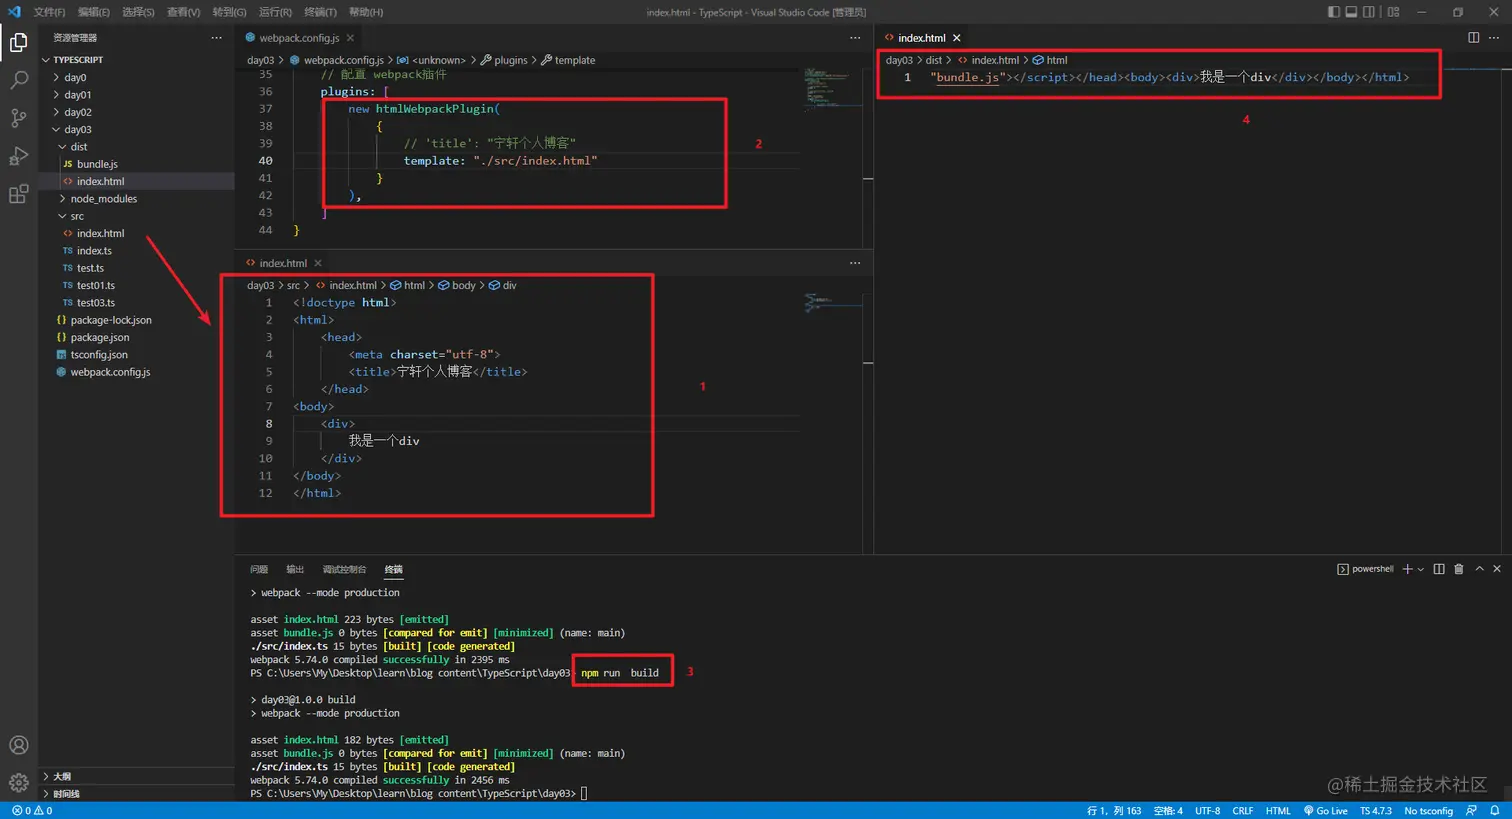
Task: Open notifications bell in status bar
Action: pos(1495,811)
